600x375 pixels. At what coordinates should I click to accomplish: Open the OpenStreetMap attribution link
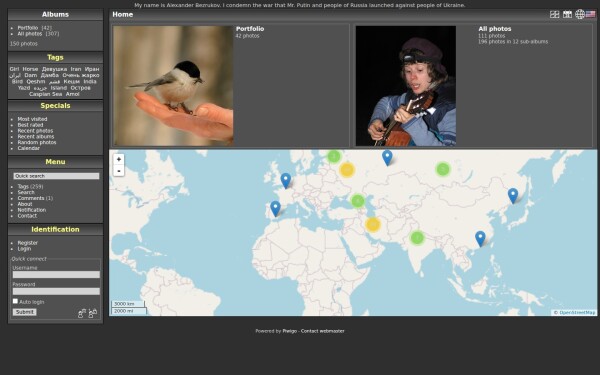pos(577,312)
